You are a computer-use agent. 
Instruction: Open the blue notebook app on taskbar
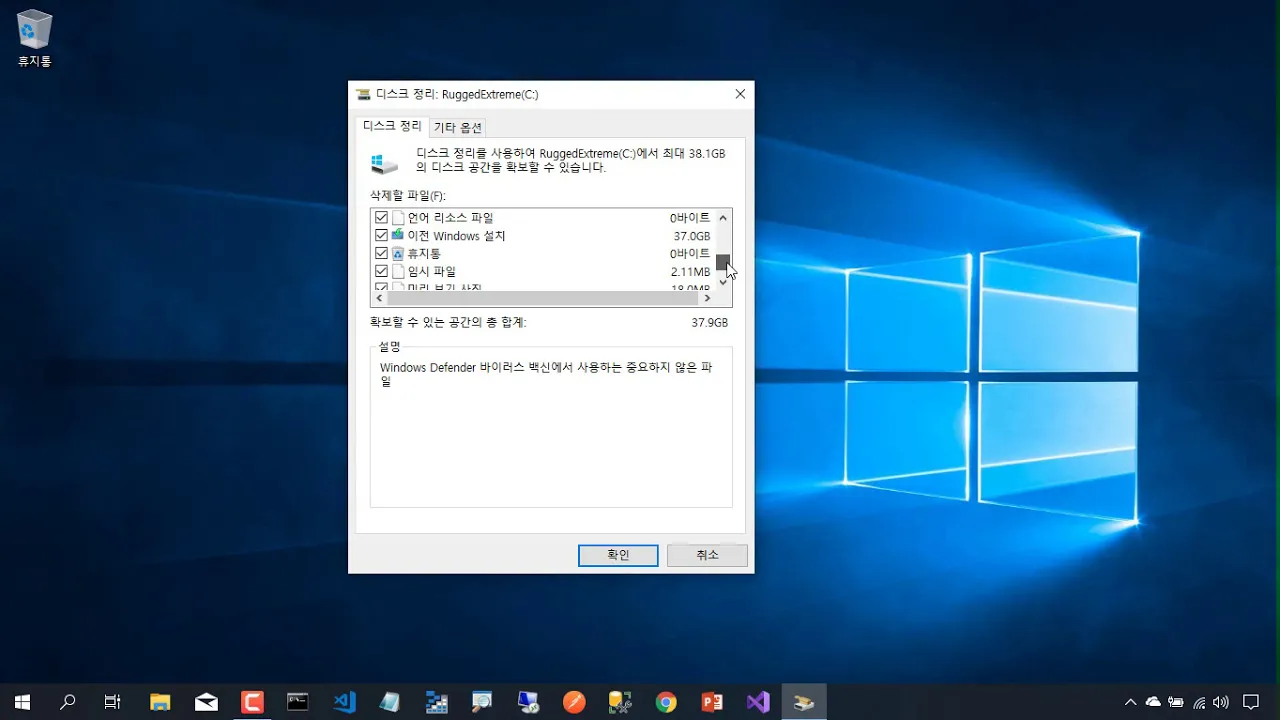pyautogui.click(x=390, y=702)
